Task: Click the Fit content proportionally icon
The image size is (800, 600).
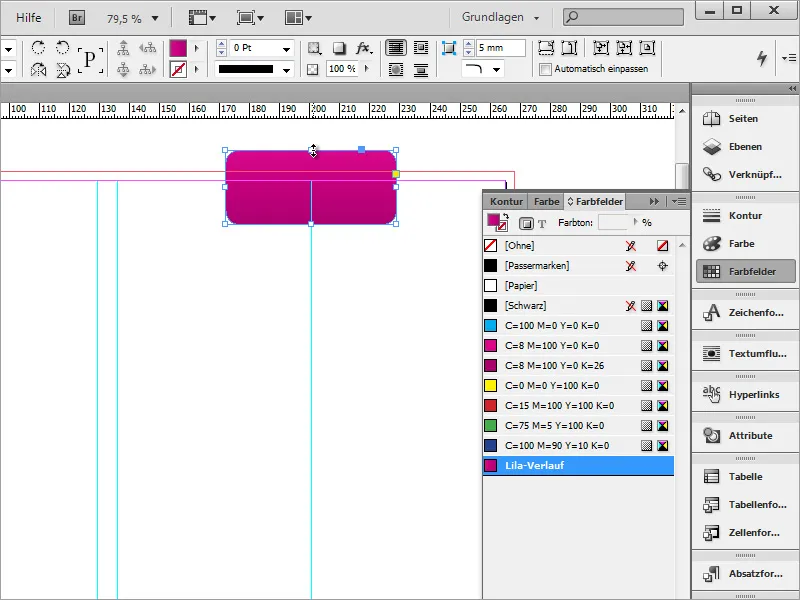Action: [569, 48]
